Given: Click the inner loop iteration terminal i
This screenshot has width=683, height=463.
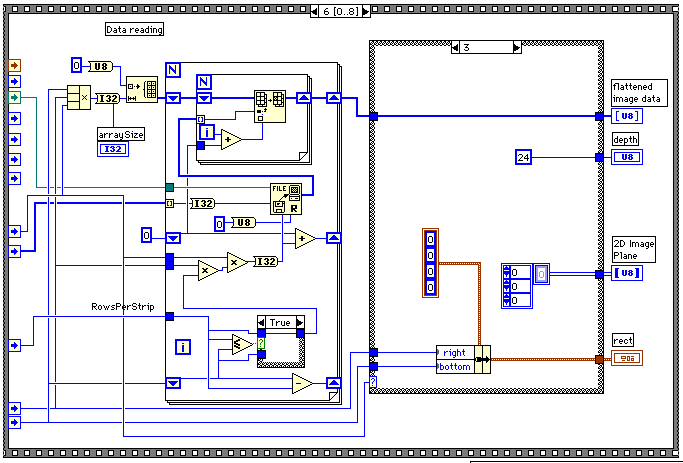Looking at the screenshot, I should (207, 132).
